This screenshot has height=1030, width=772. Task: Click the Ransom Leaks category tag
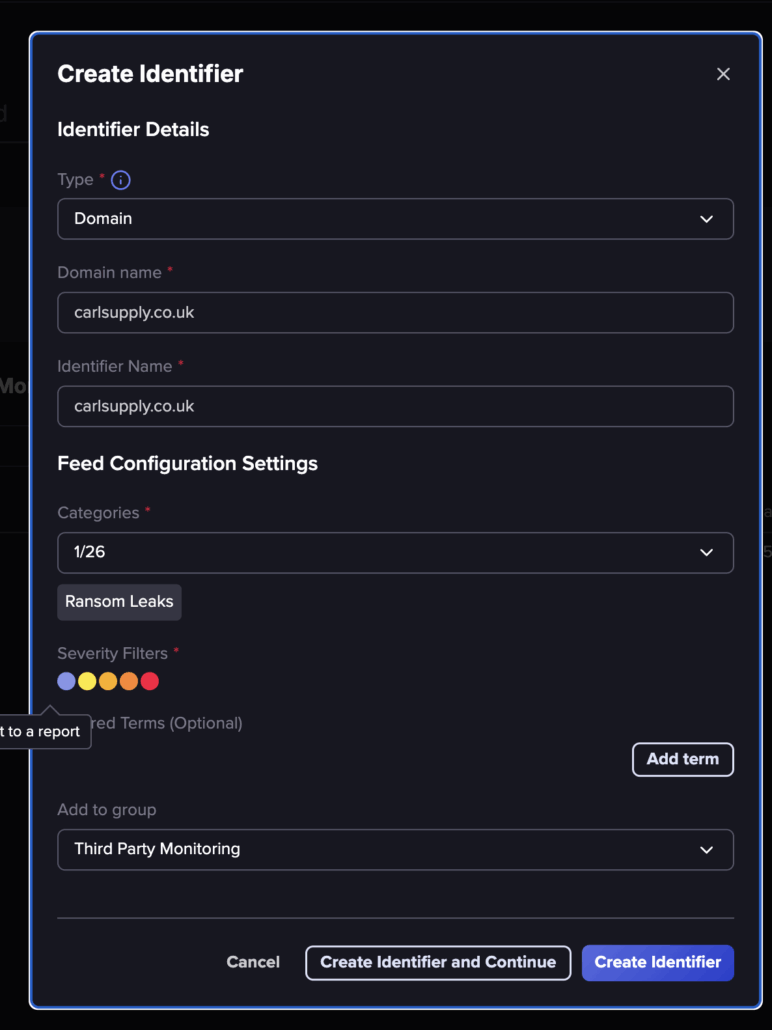(x=119, y=602)
